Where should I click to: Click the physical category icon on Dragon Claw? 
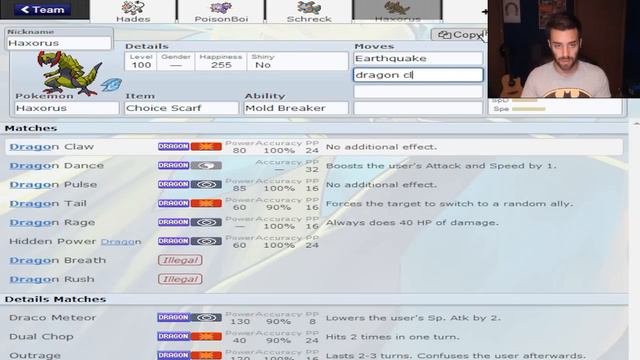pyautogui.click(x=206, y=146)
